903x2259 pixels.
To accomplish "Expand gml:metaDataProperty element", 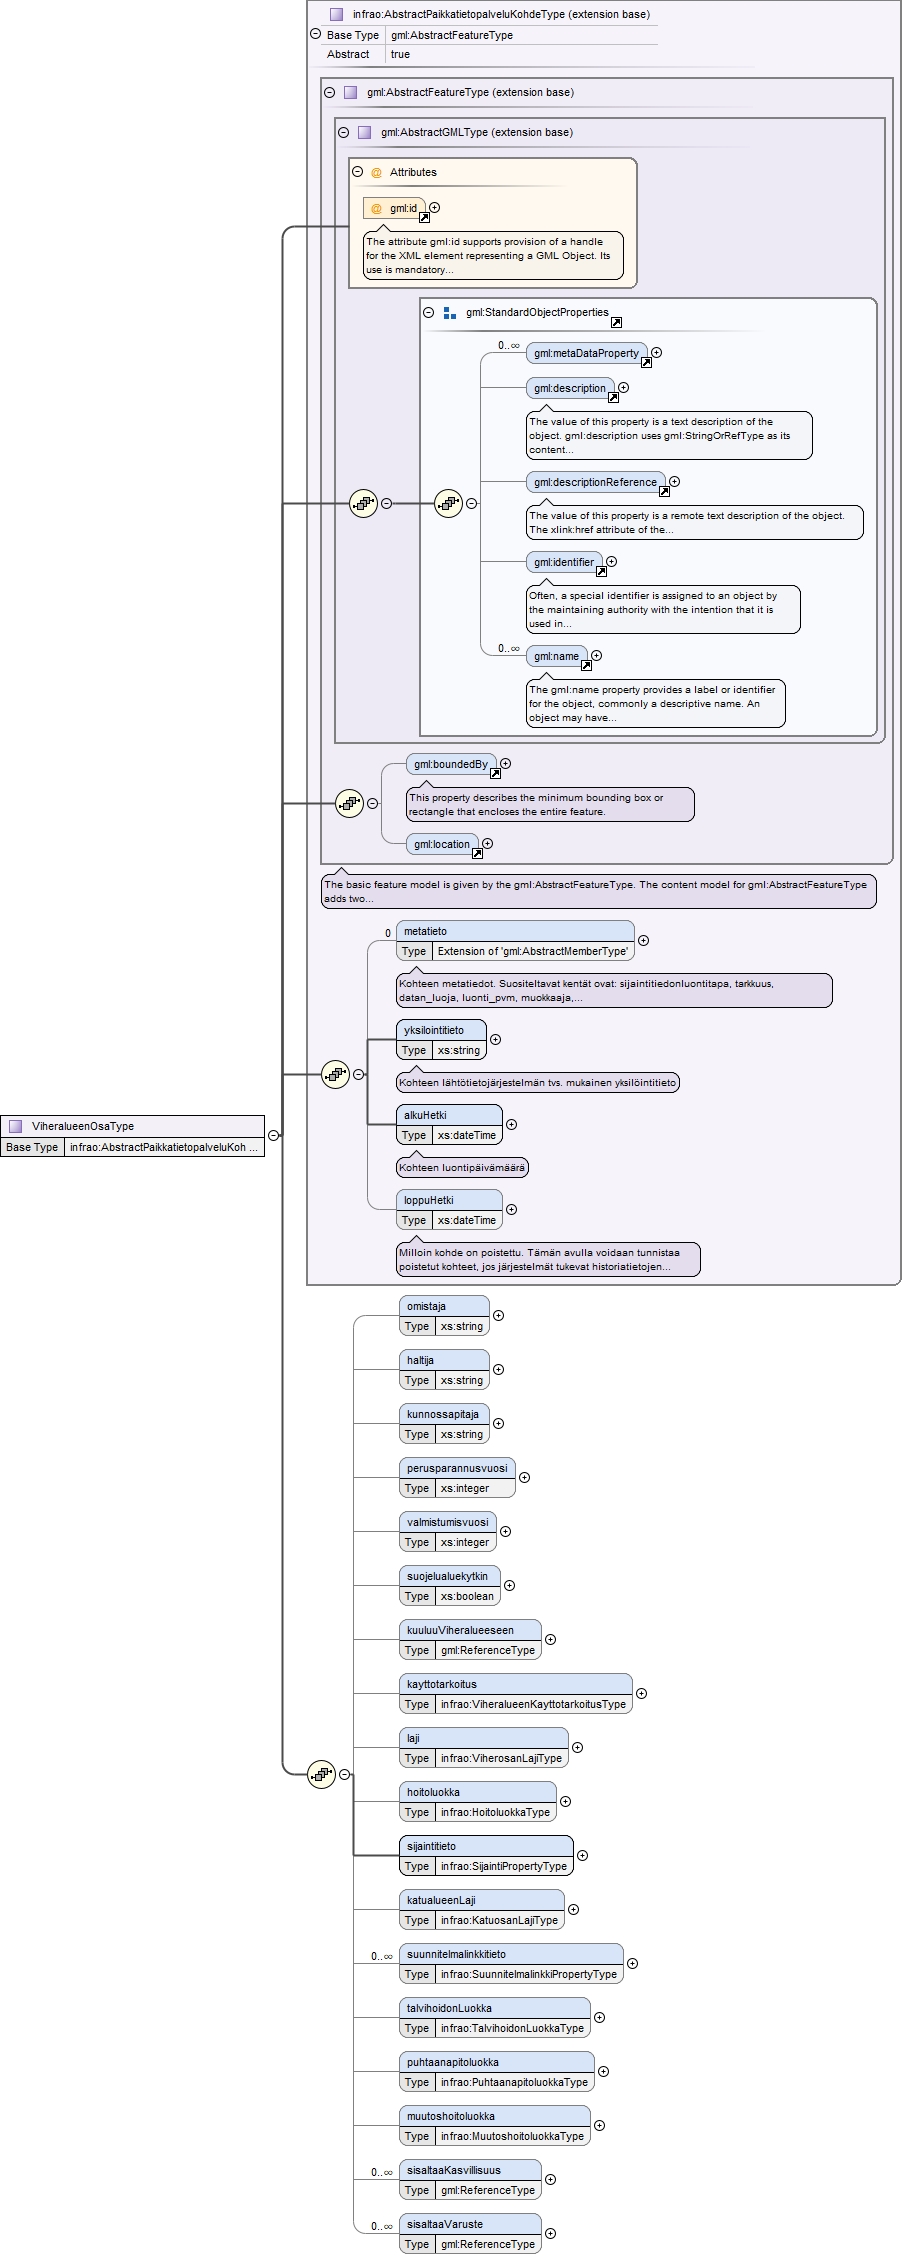I will click(x=656, y=352).
